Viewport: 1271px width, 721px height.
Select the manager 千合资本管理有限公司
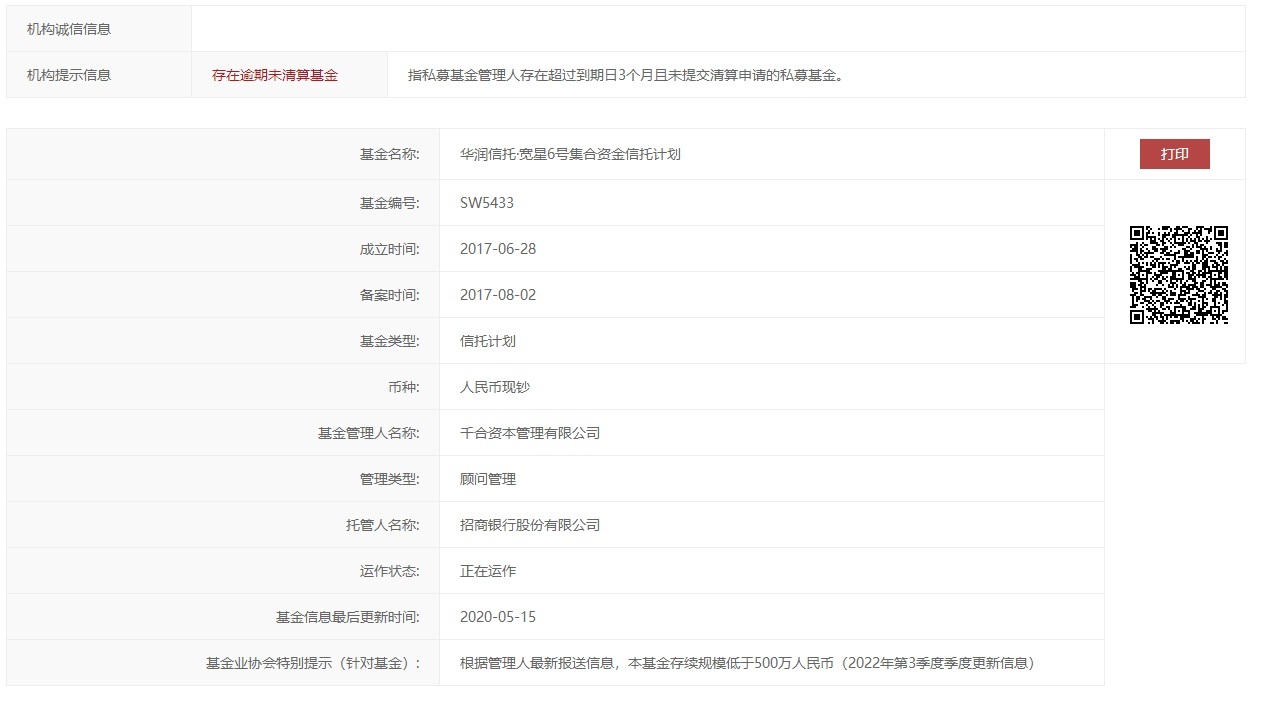click(530, 432)
